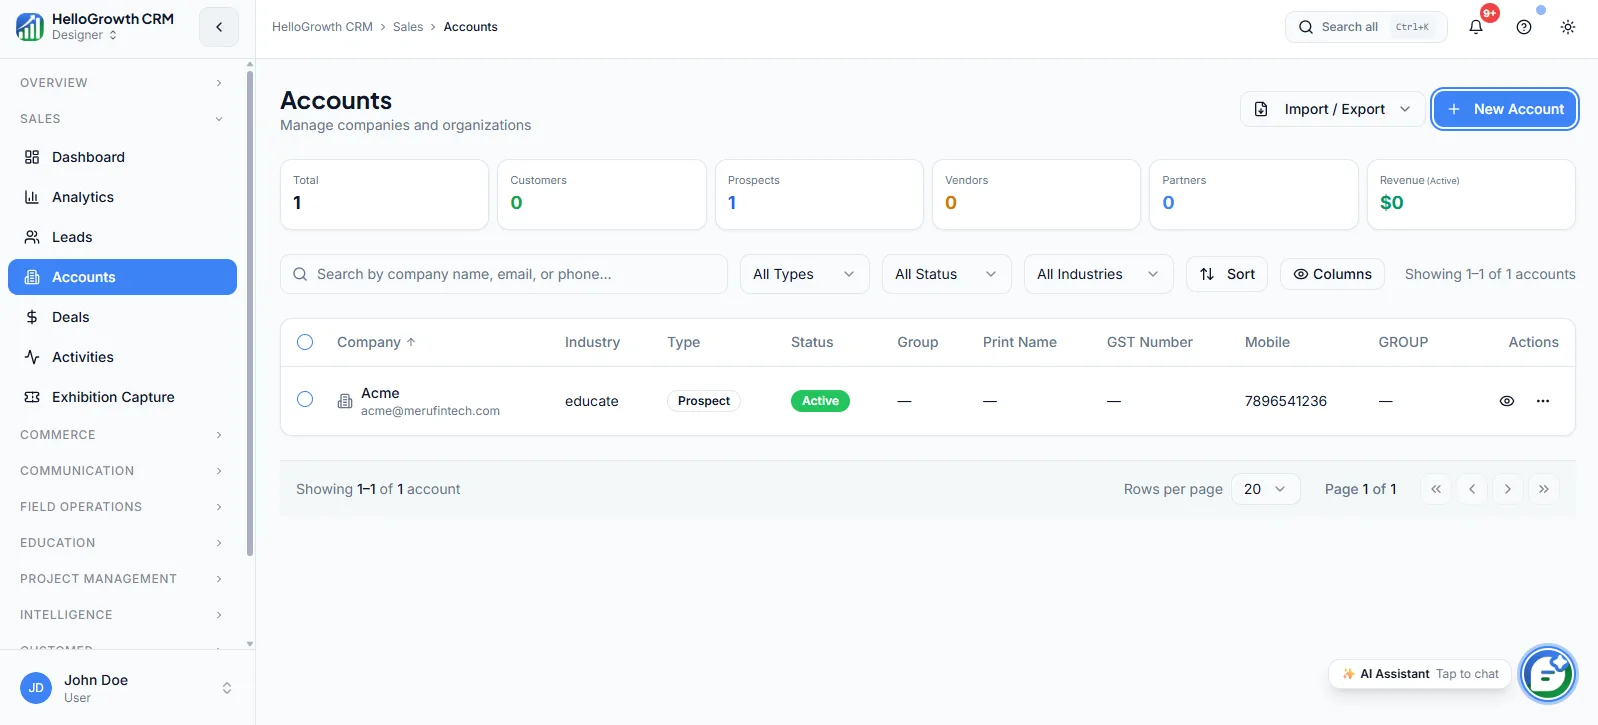Open Analytics in the sidebar
Viewport: 1598px width, 725px height.
122,197
